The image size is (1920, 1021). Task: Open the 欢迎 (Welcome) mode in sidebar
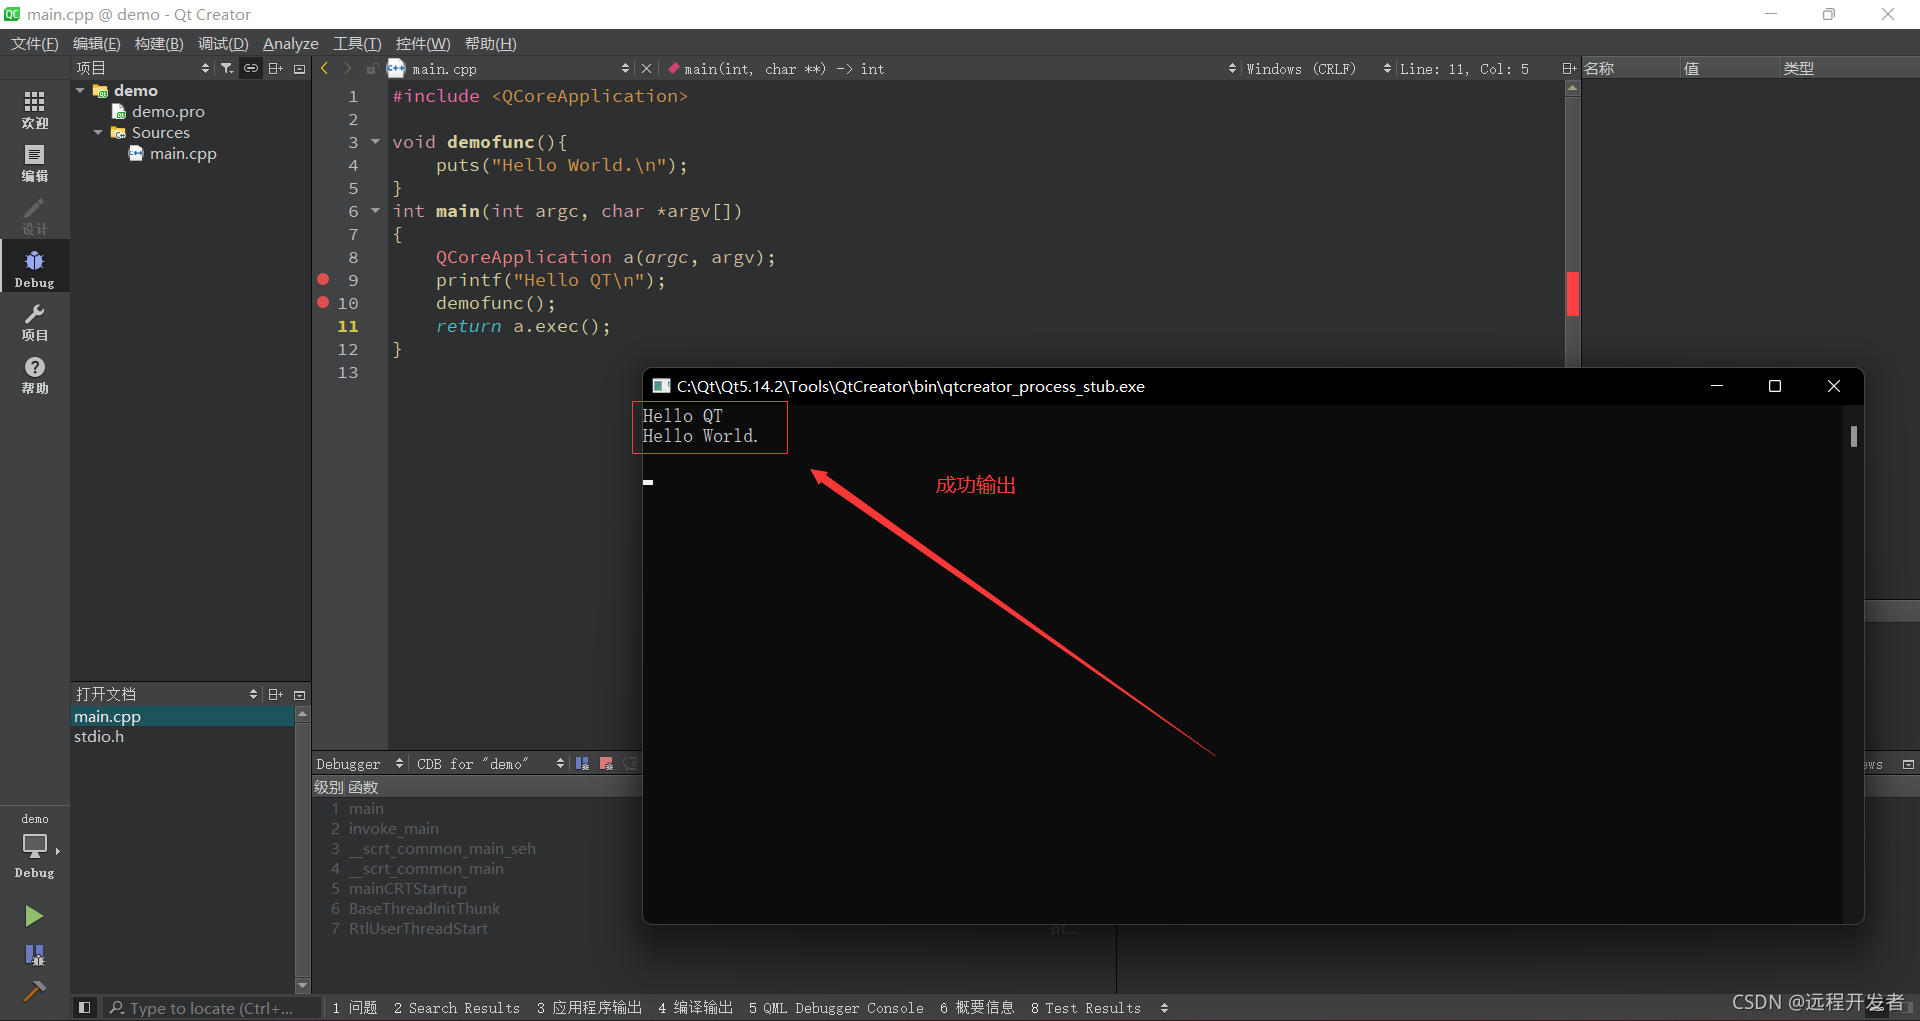(x=34, y=109)
